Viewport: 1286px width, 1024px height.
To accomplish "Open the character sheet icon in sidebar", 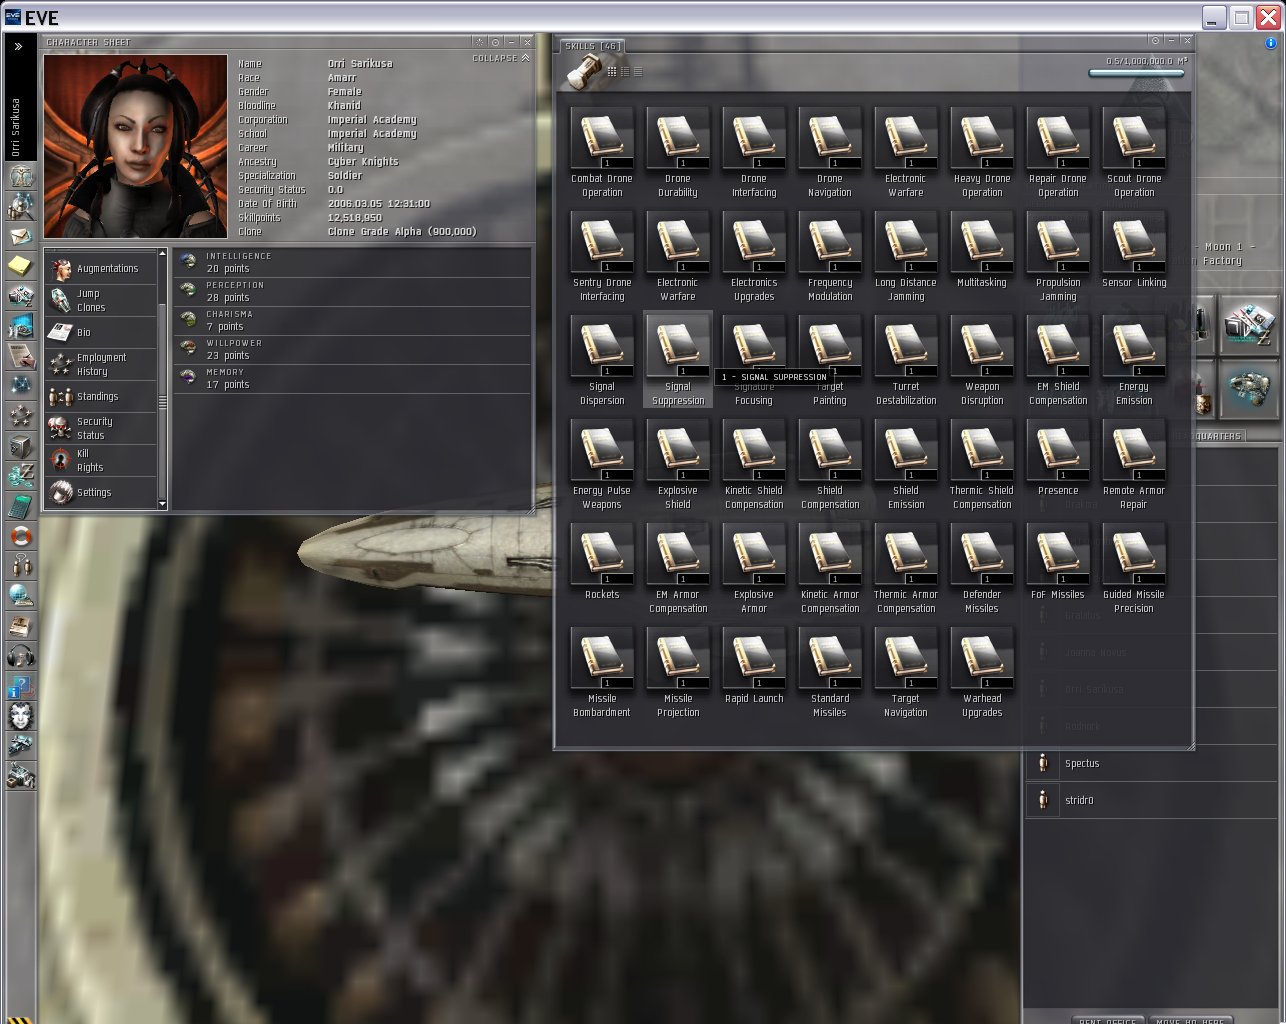I will (x=21, y=177).
